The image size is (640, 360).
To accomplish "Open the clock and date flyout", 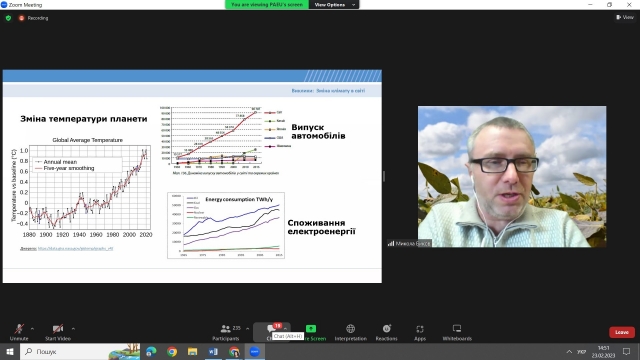I will tap(603, 351).
